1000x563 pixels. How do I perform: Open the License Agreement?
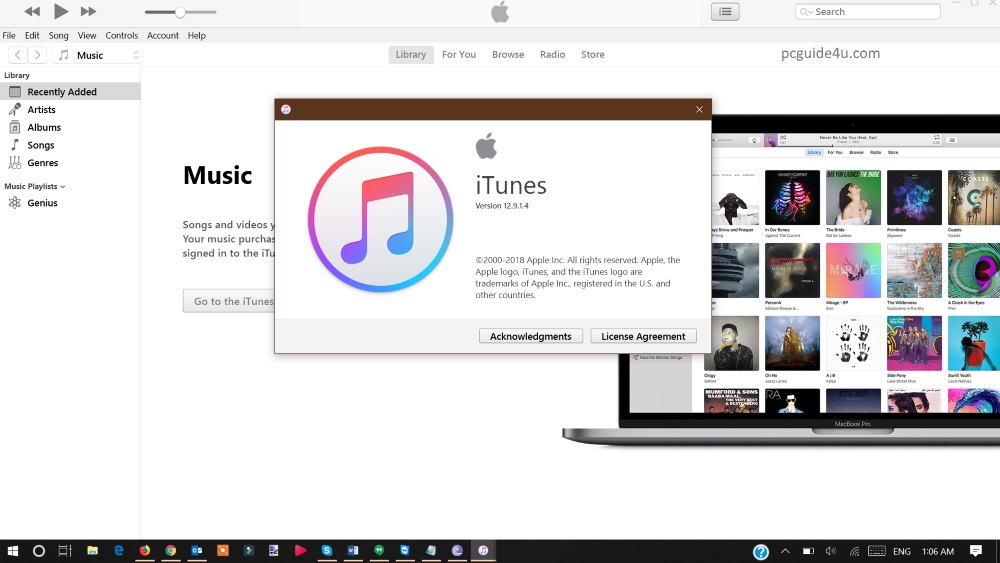coord(643,337)
